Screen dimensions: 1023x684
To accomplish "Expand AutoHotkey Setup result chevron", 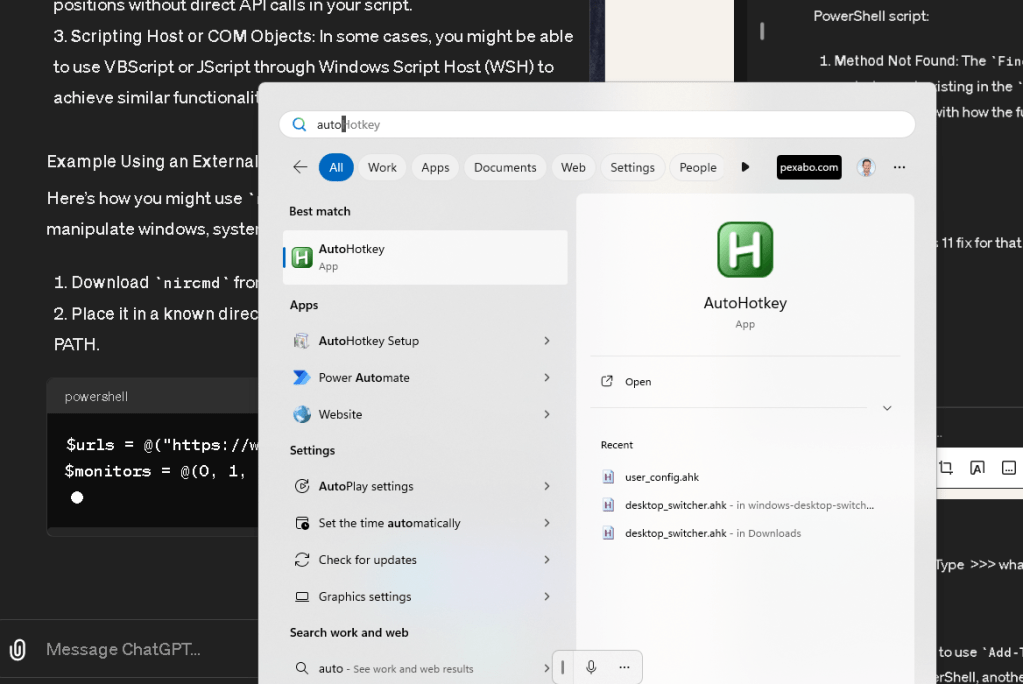I will (547, 341).
